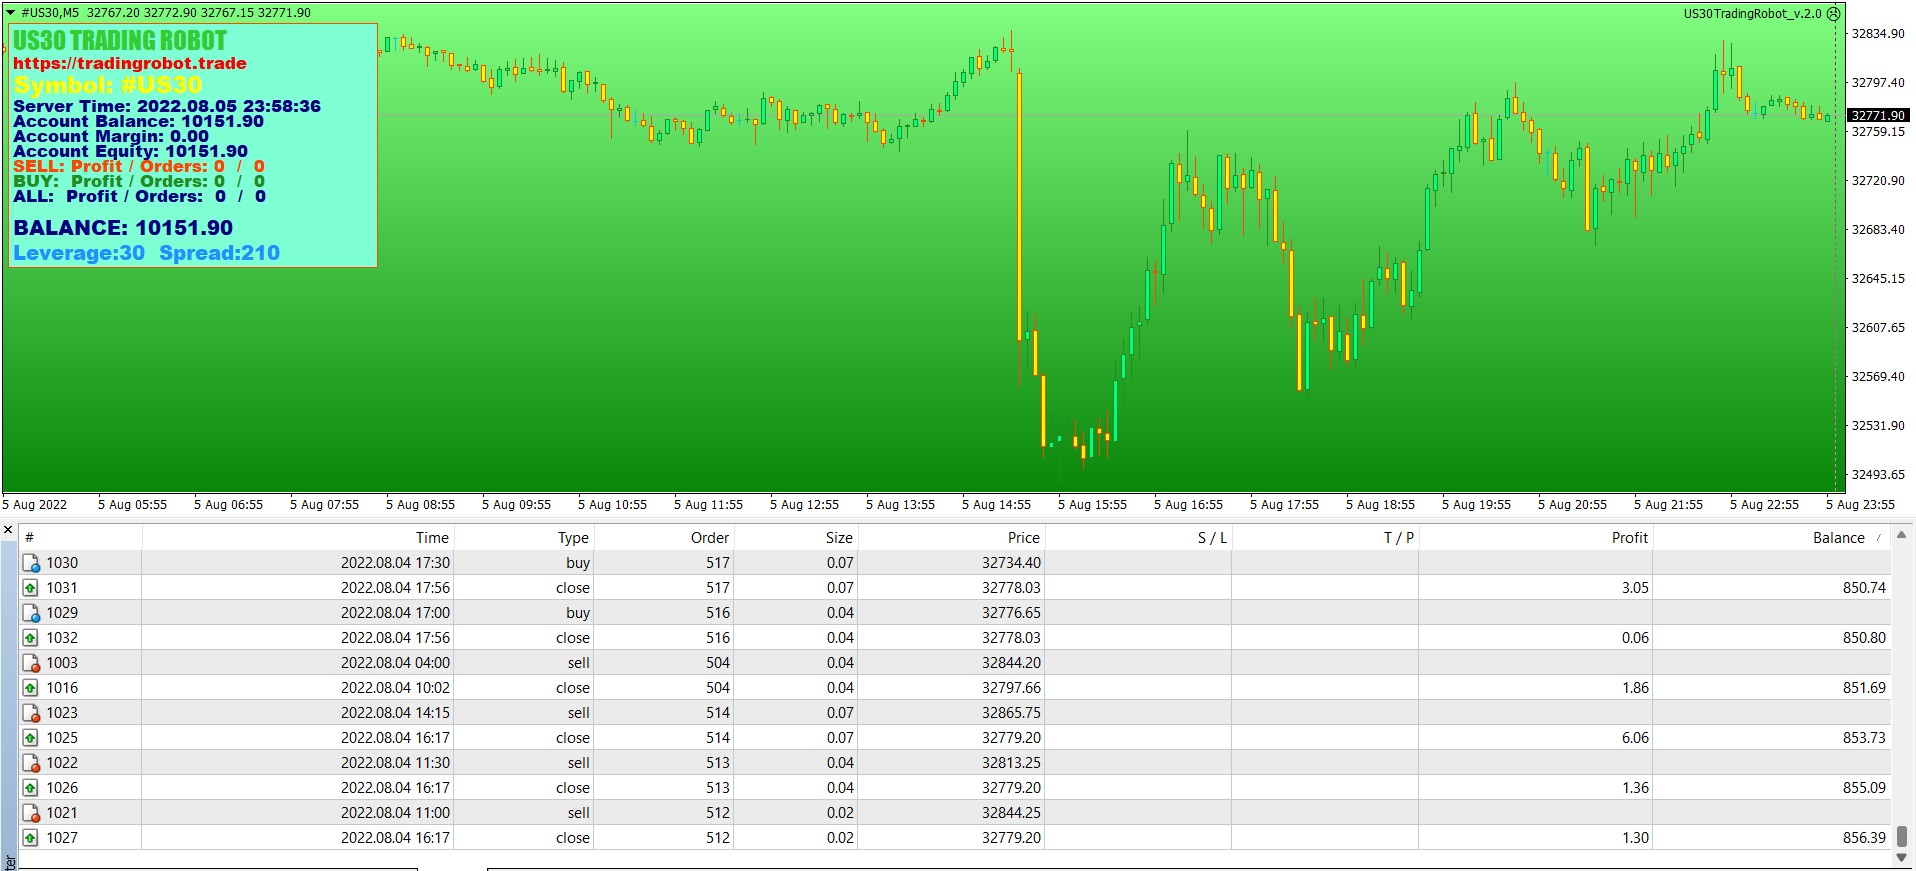1916x871 pixels.
Task: Close the tester results panel
Action: 8,529
